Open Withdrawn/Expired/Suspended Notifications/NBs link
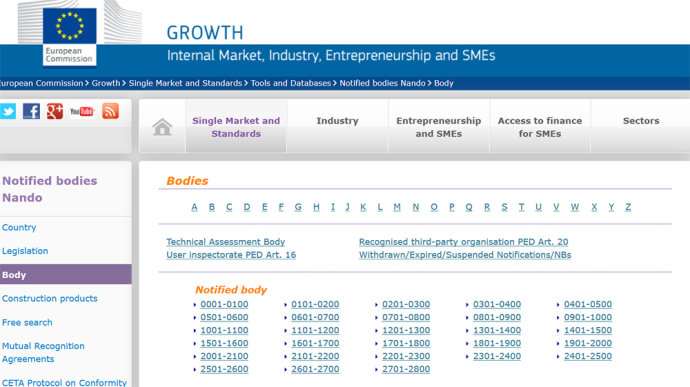The height and width of the screenshot is (387, 690). point(465,255)
